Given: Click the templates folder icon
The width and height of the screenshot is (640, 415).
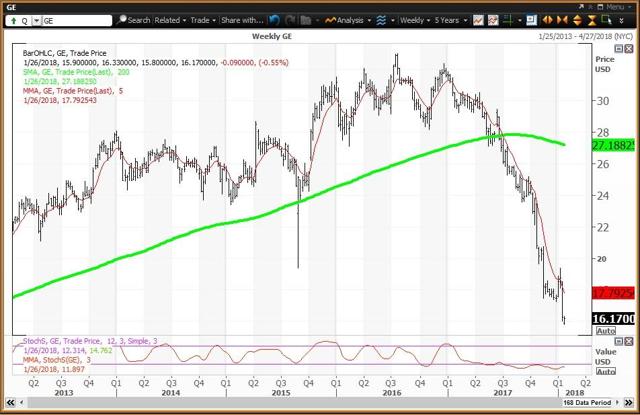Looking at the screenshot, I should pos(306,20).
